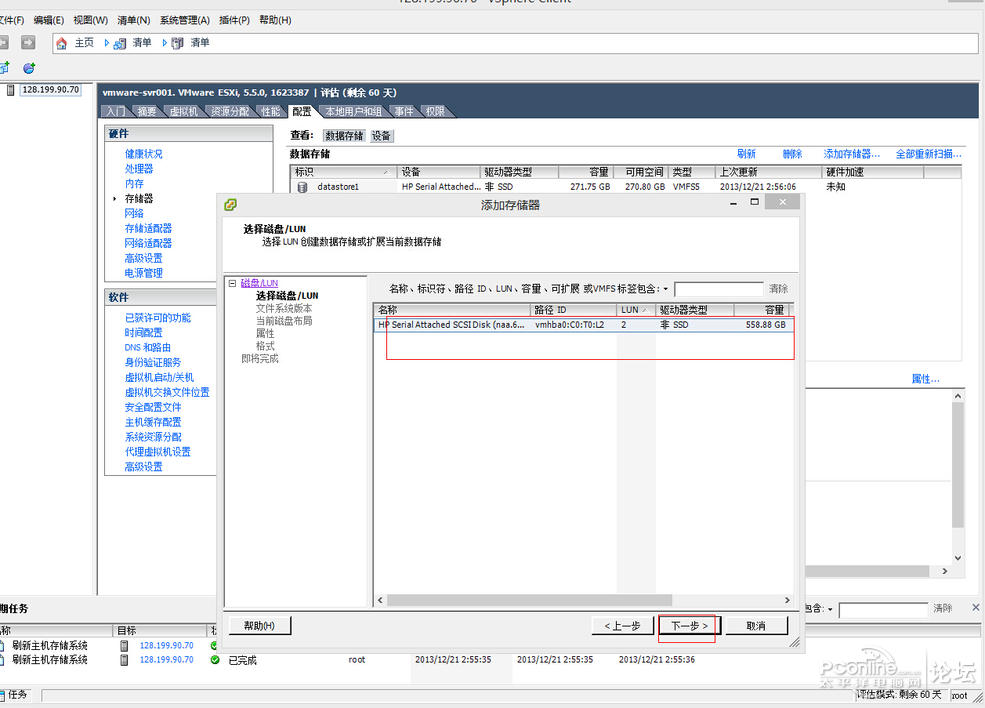
Task: Open the 插件(P) menu
Action: [x=234, y=20]
